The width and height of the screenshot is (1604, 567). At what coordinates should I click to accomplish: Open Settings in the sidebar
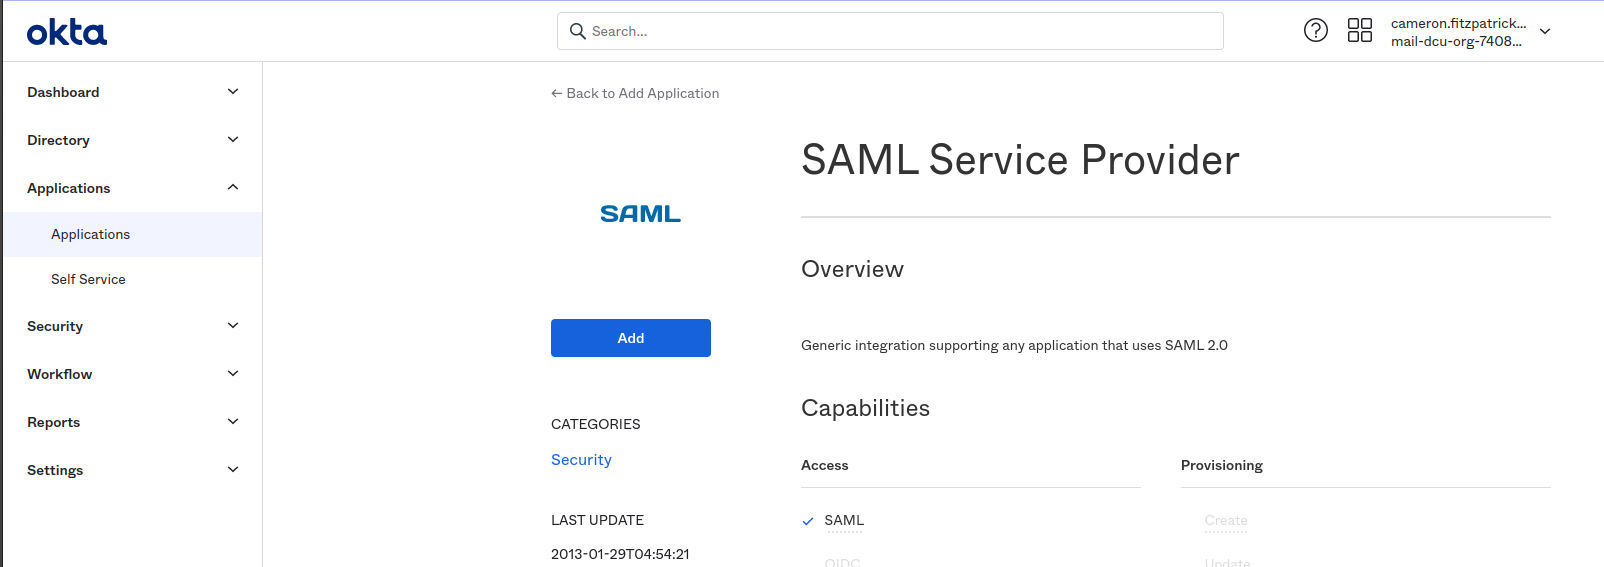(x=55, y=470)
